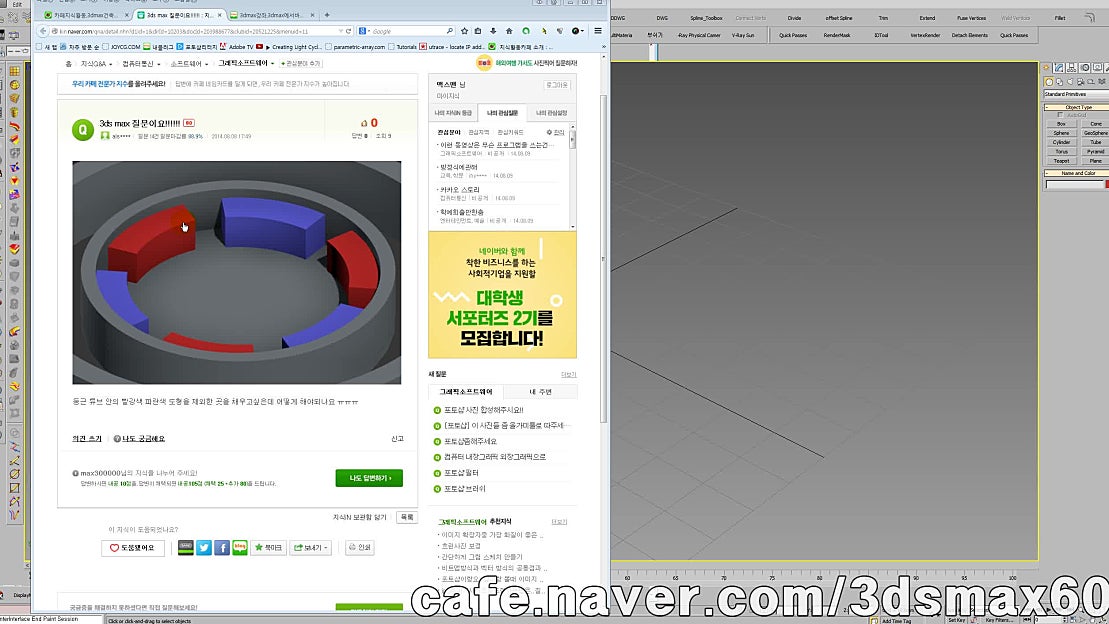Switch to the 3ds max 질문이요 browser tab
Screen dimensions: 1109x624
[180, 16]
